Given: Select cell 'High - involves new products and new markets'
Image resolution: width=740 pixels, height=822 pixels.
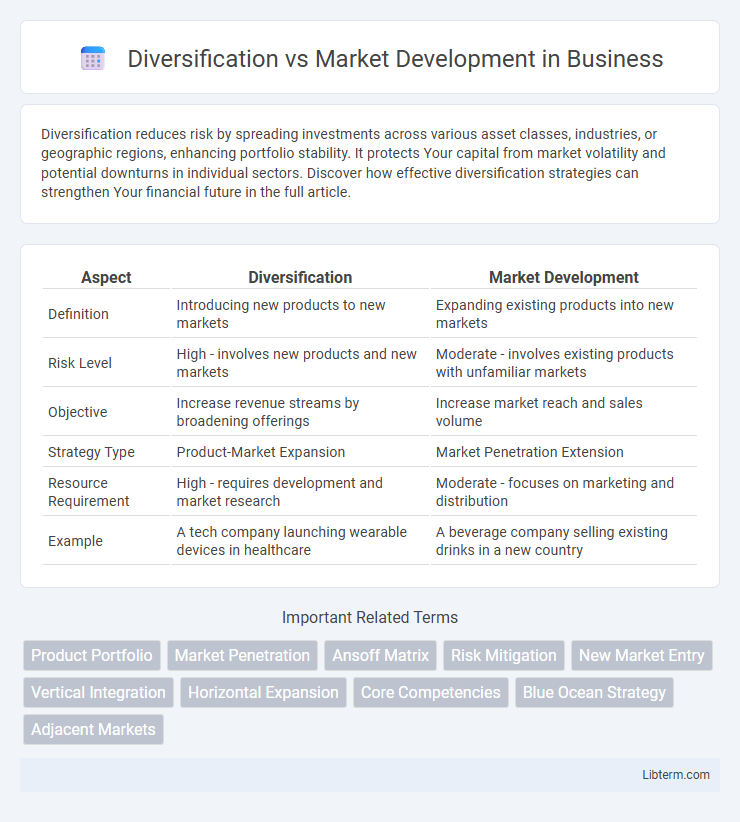Looking at the screenshot, I should pyautogui.click(x=300, y=363).
